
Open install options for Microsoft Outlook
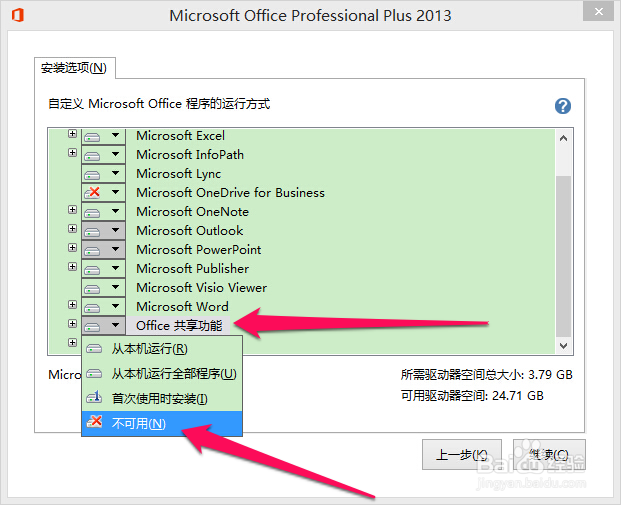coord(103,231)
